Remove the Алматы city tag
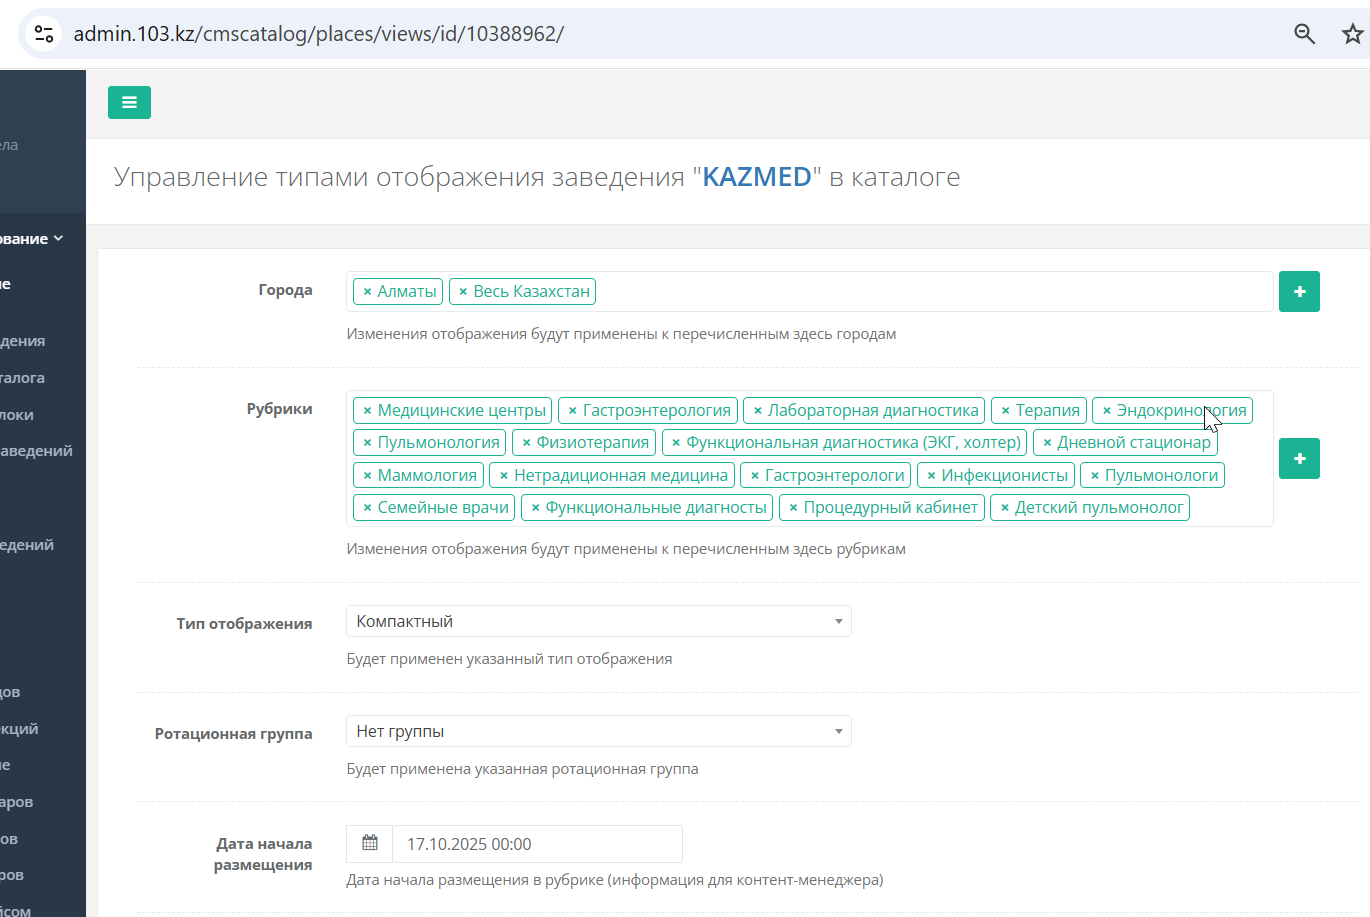This screenshot has height=917, width=1370. click(367, 292)
